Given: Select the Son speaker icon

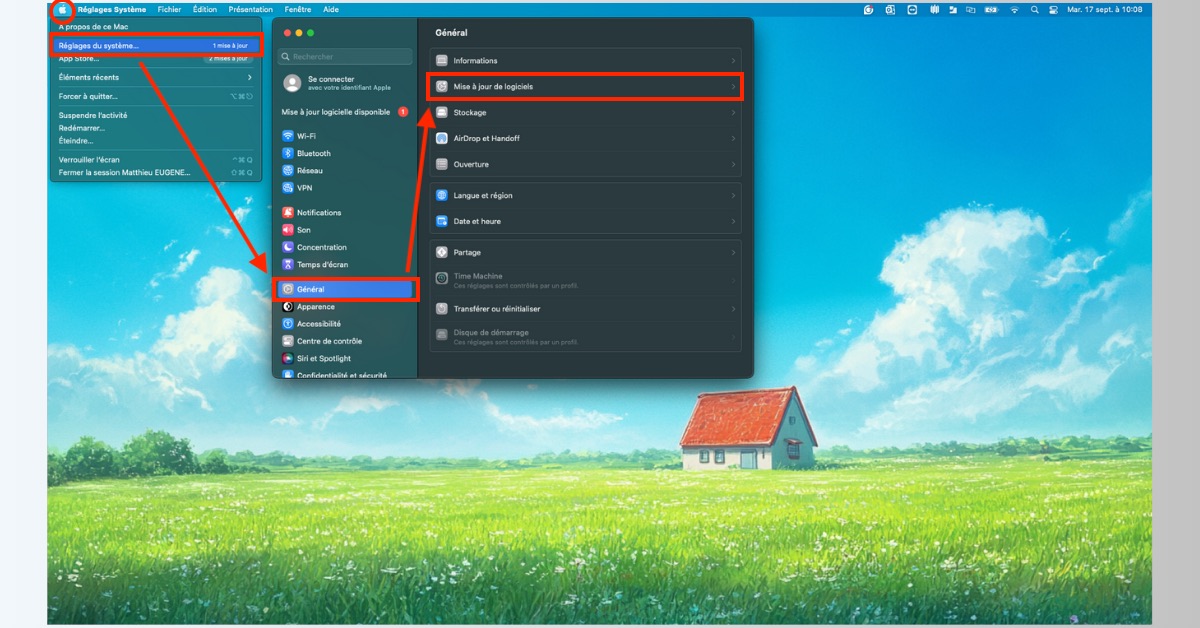Looking at the screenshot, I should click(x=288, y=229).
